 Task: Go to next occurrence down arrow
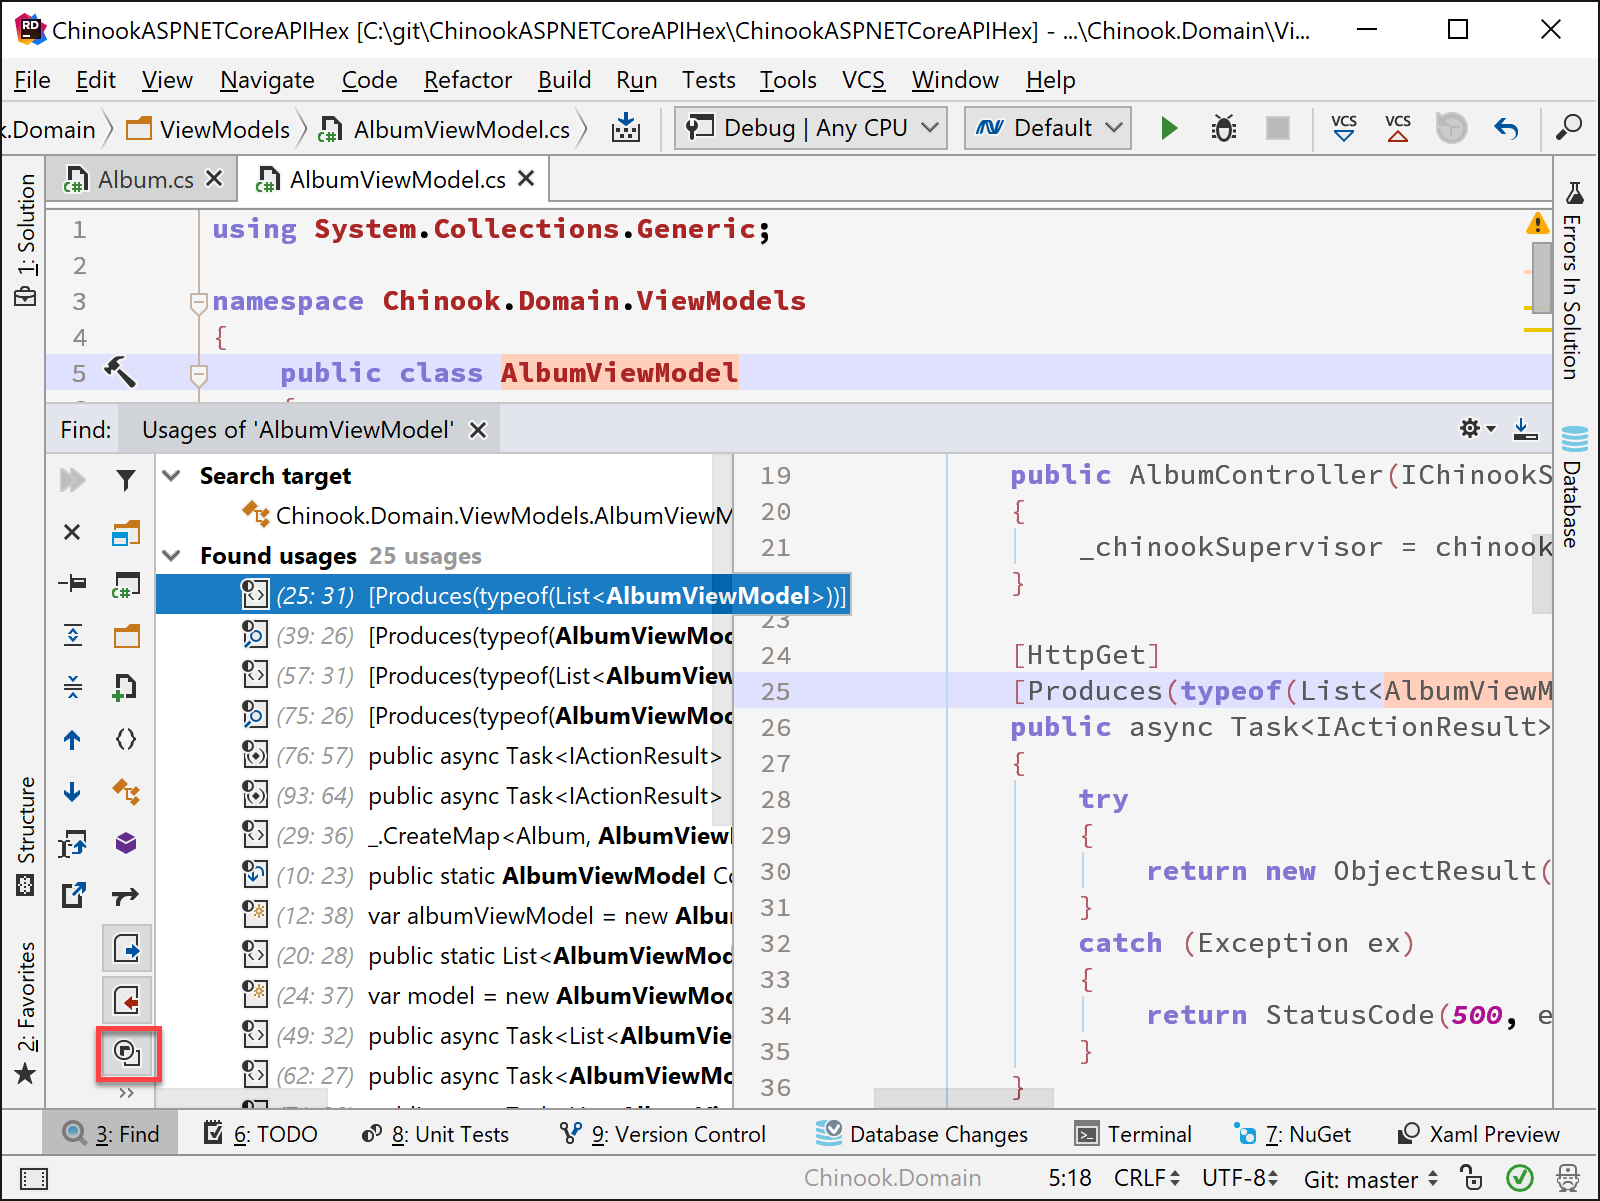coord(72,792)
